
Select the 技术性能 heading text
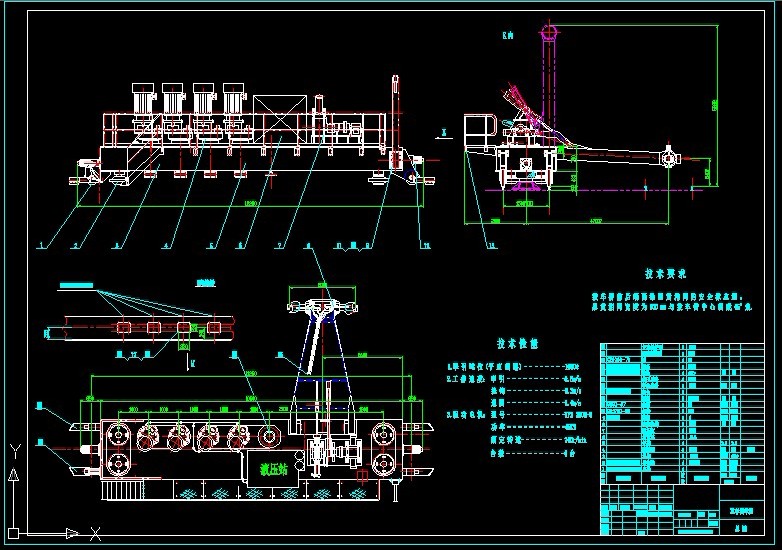[x=517, y=344]
